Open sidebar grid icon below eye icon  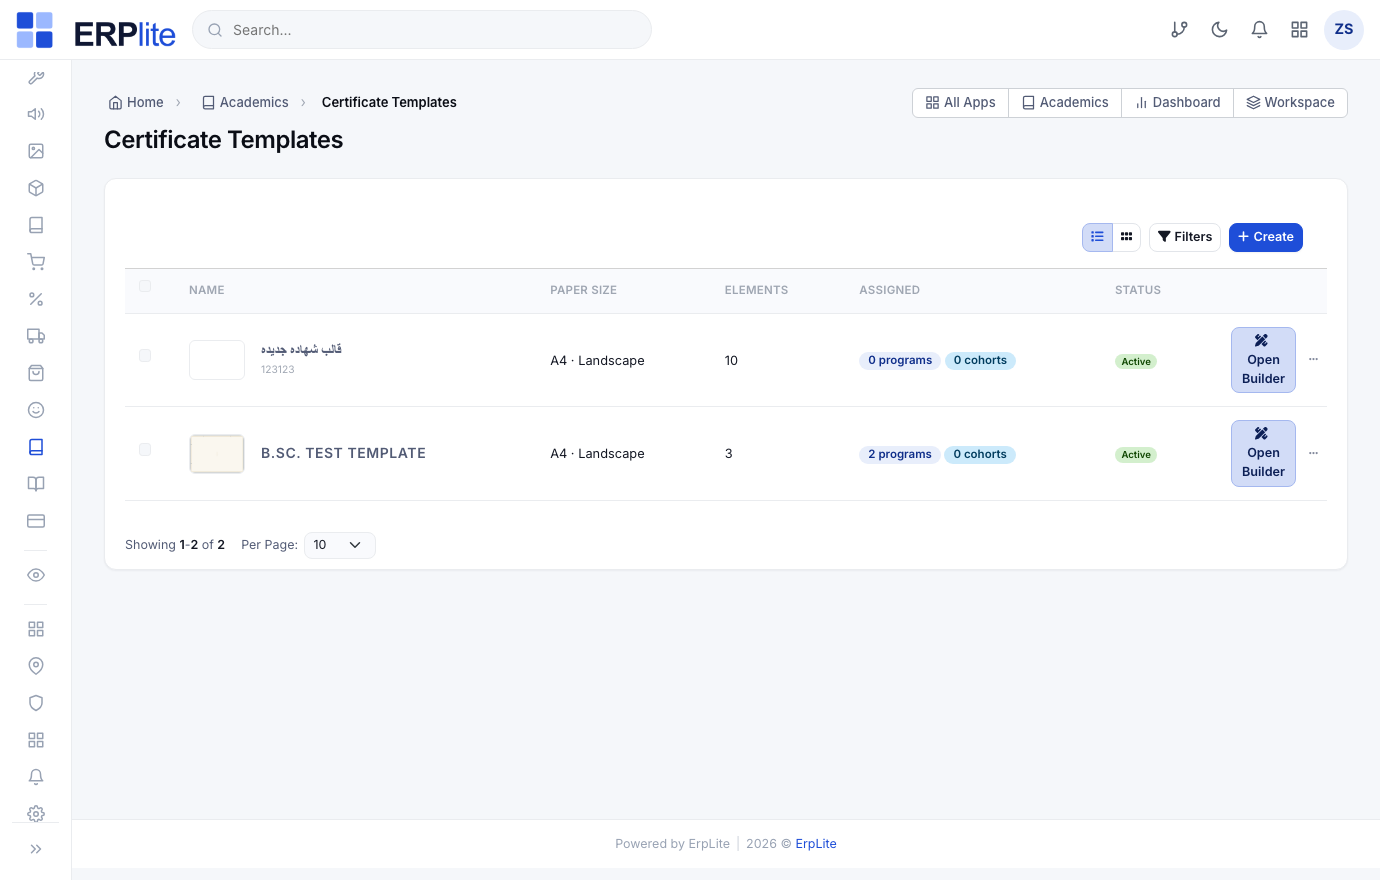[36, 629]
